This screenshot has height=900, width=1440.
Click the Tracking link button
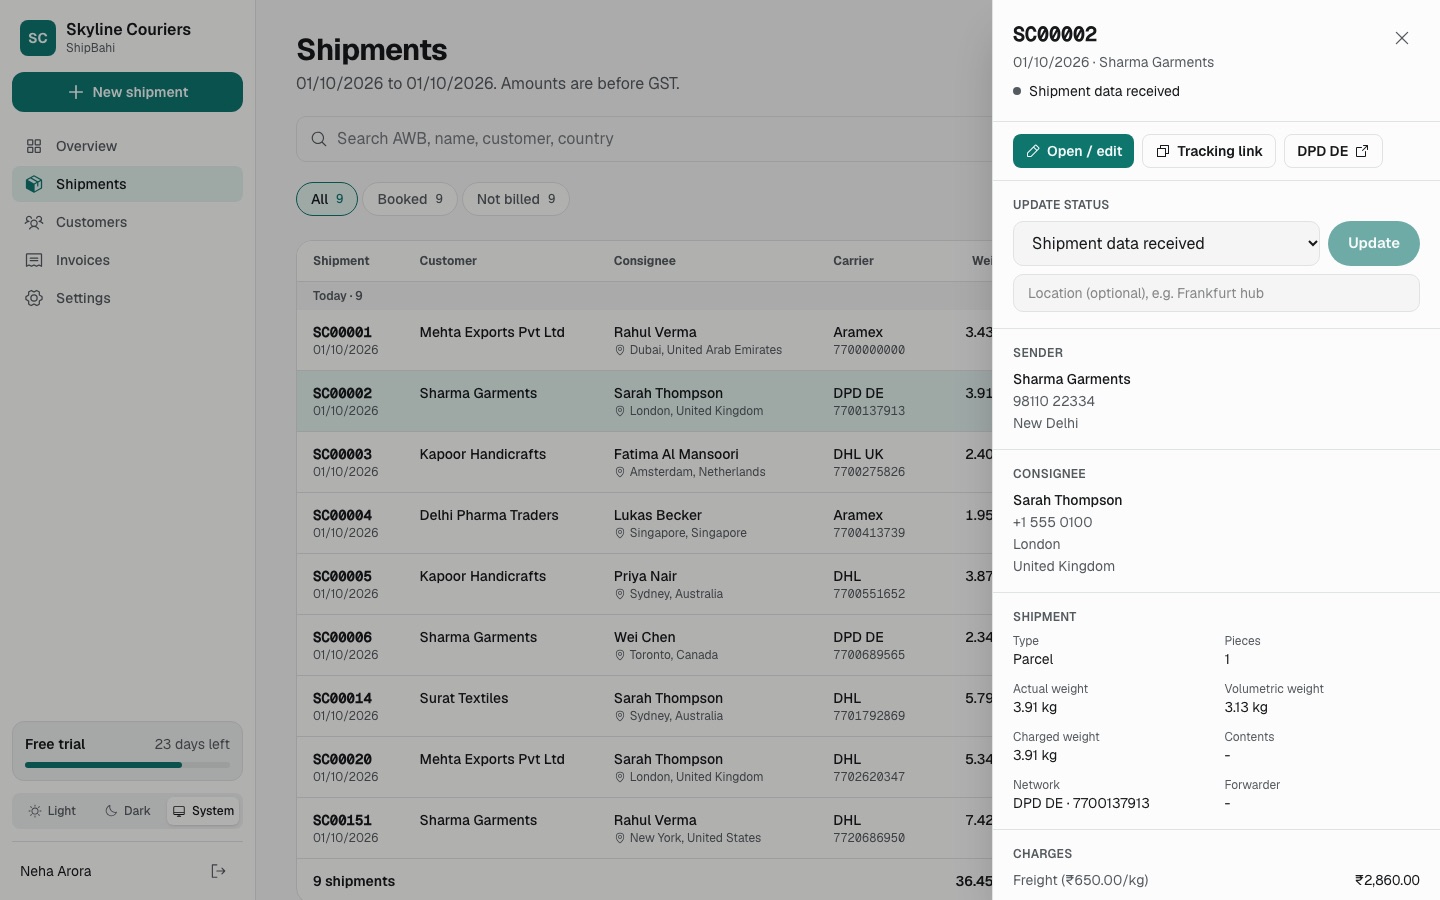[1209, 151]
